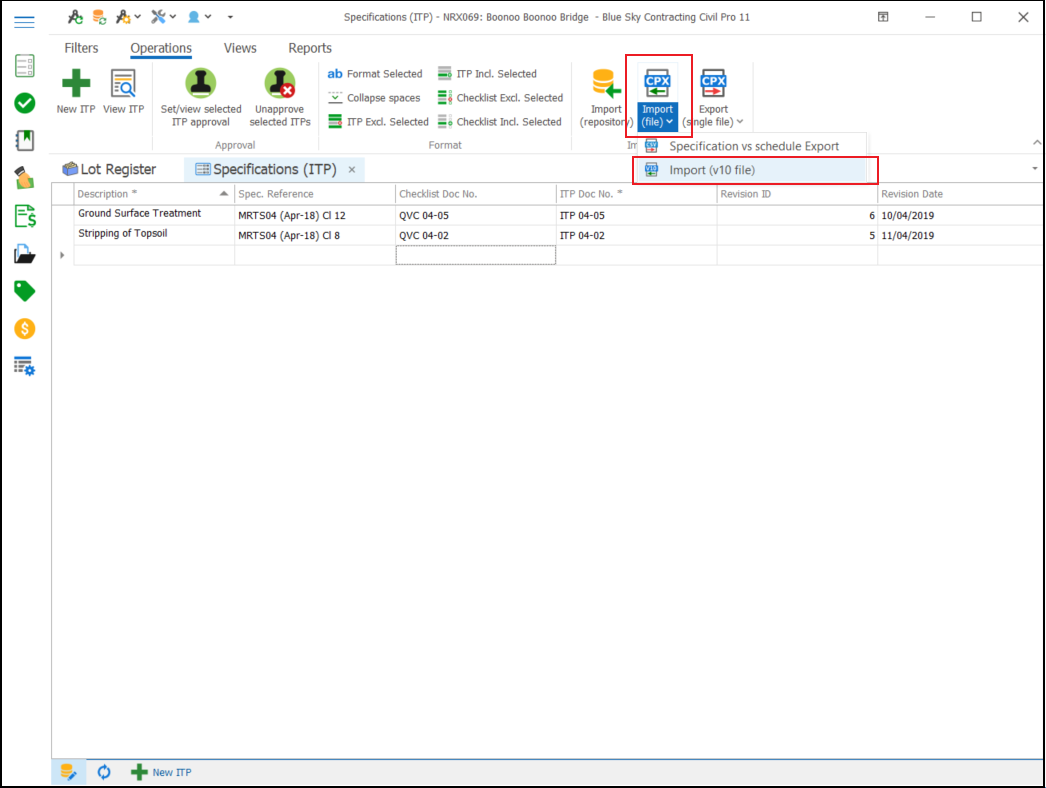Click the orange dollar coin sidebar icon
The image size is (1046, 788).
pyautogui.click(x=25, y=328)
